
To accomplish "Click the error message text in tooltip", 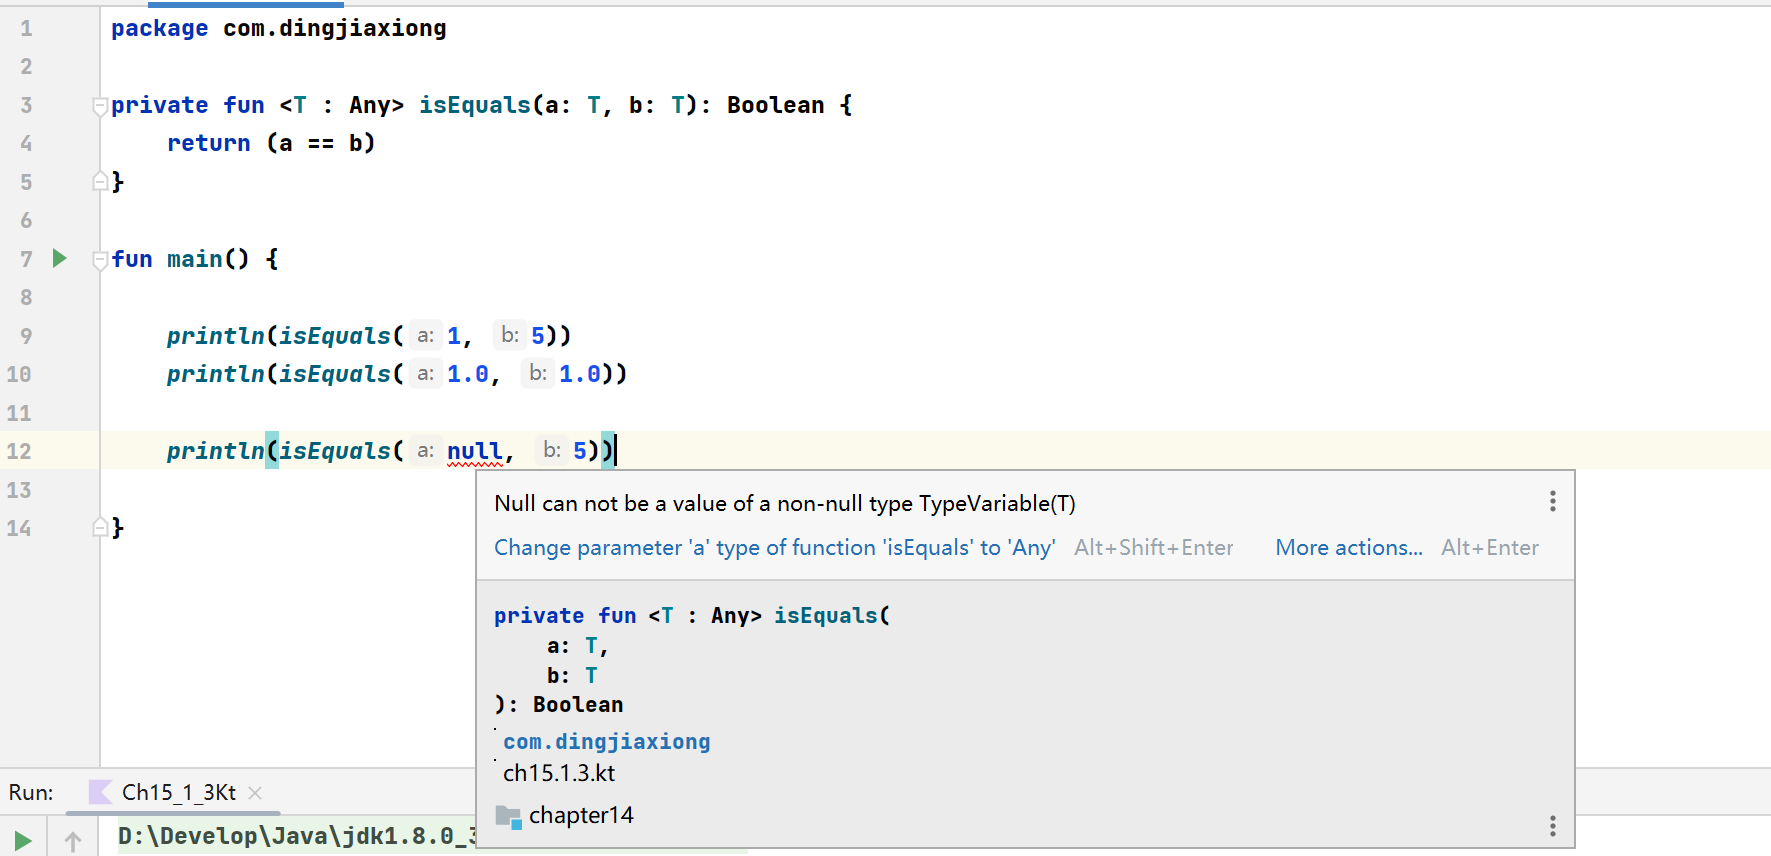I will pos(785,503).
